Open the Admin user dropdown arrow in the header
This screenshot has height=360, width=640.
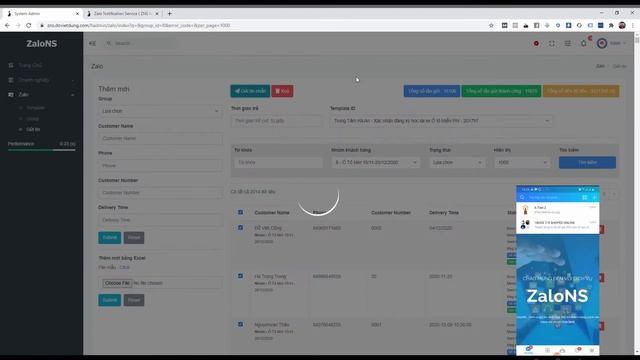(624, 43)
